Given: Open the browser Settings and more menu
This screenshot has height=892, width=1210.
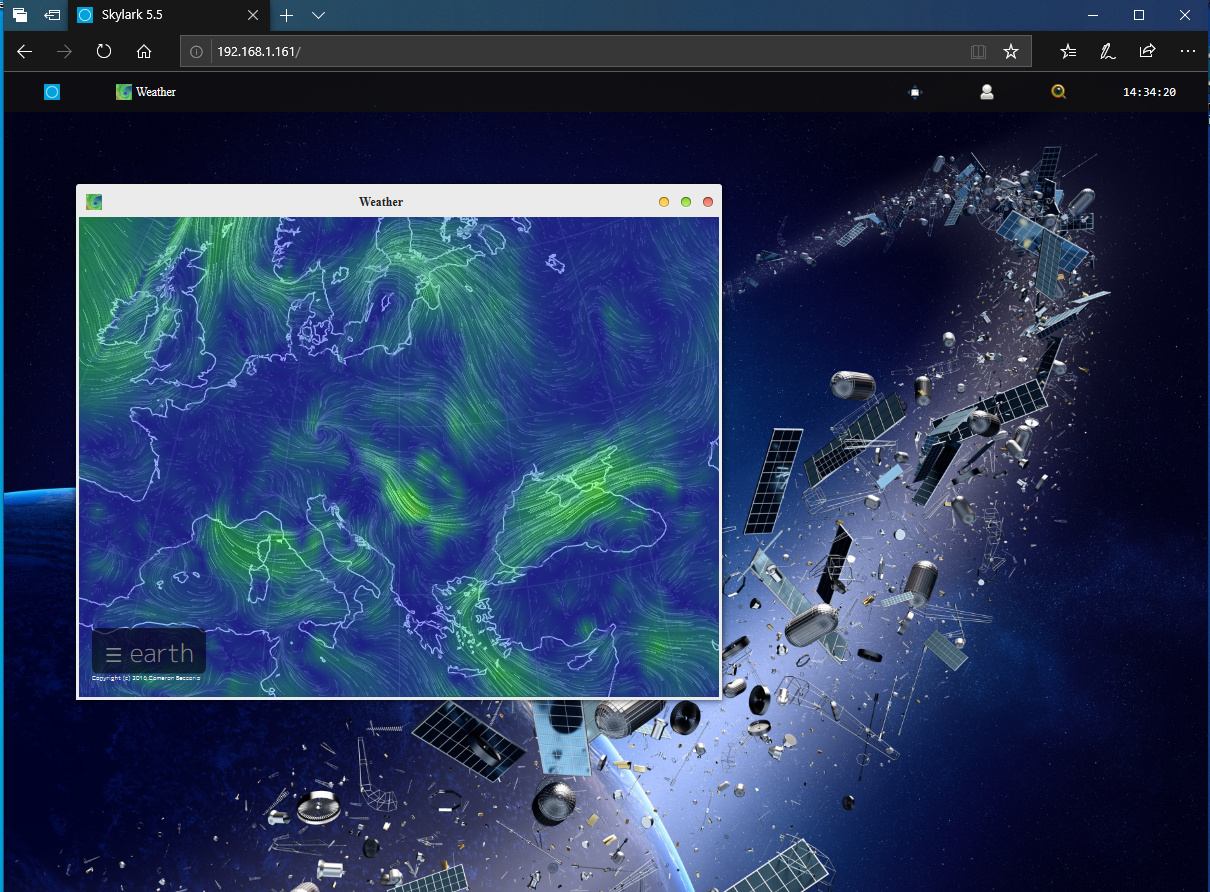Looking at the screenshot, I should [x=1187, y=51].
